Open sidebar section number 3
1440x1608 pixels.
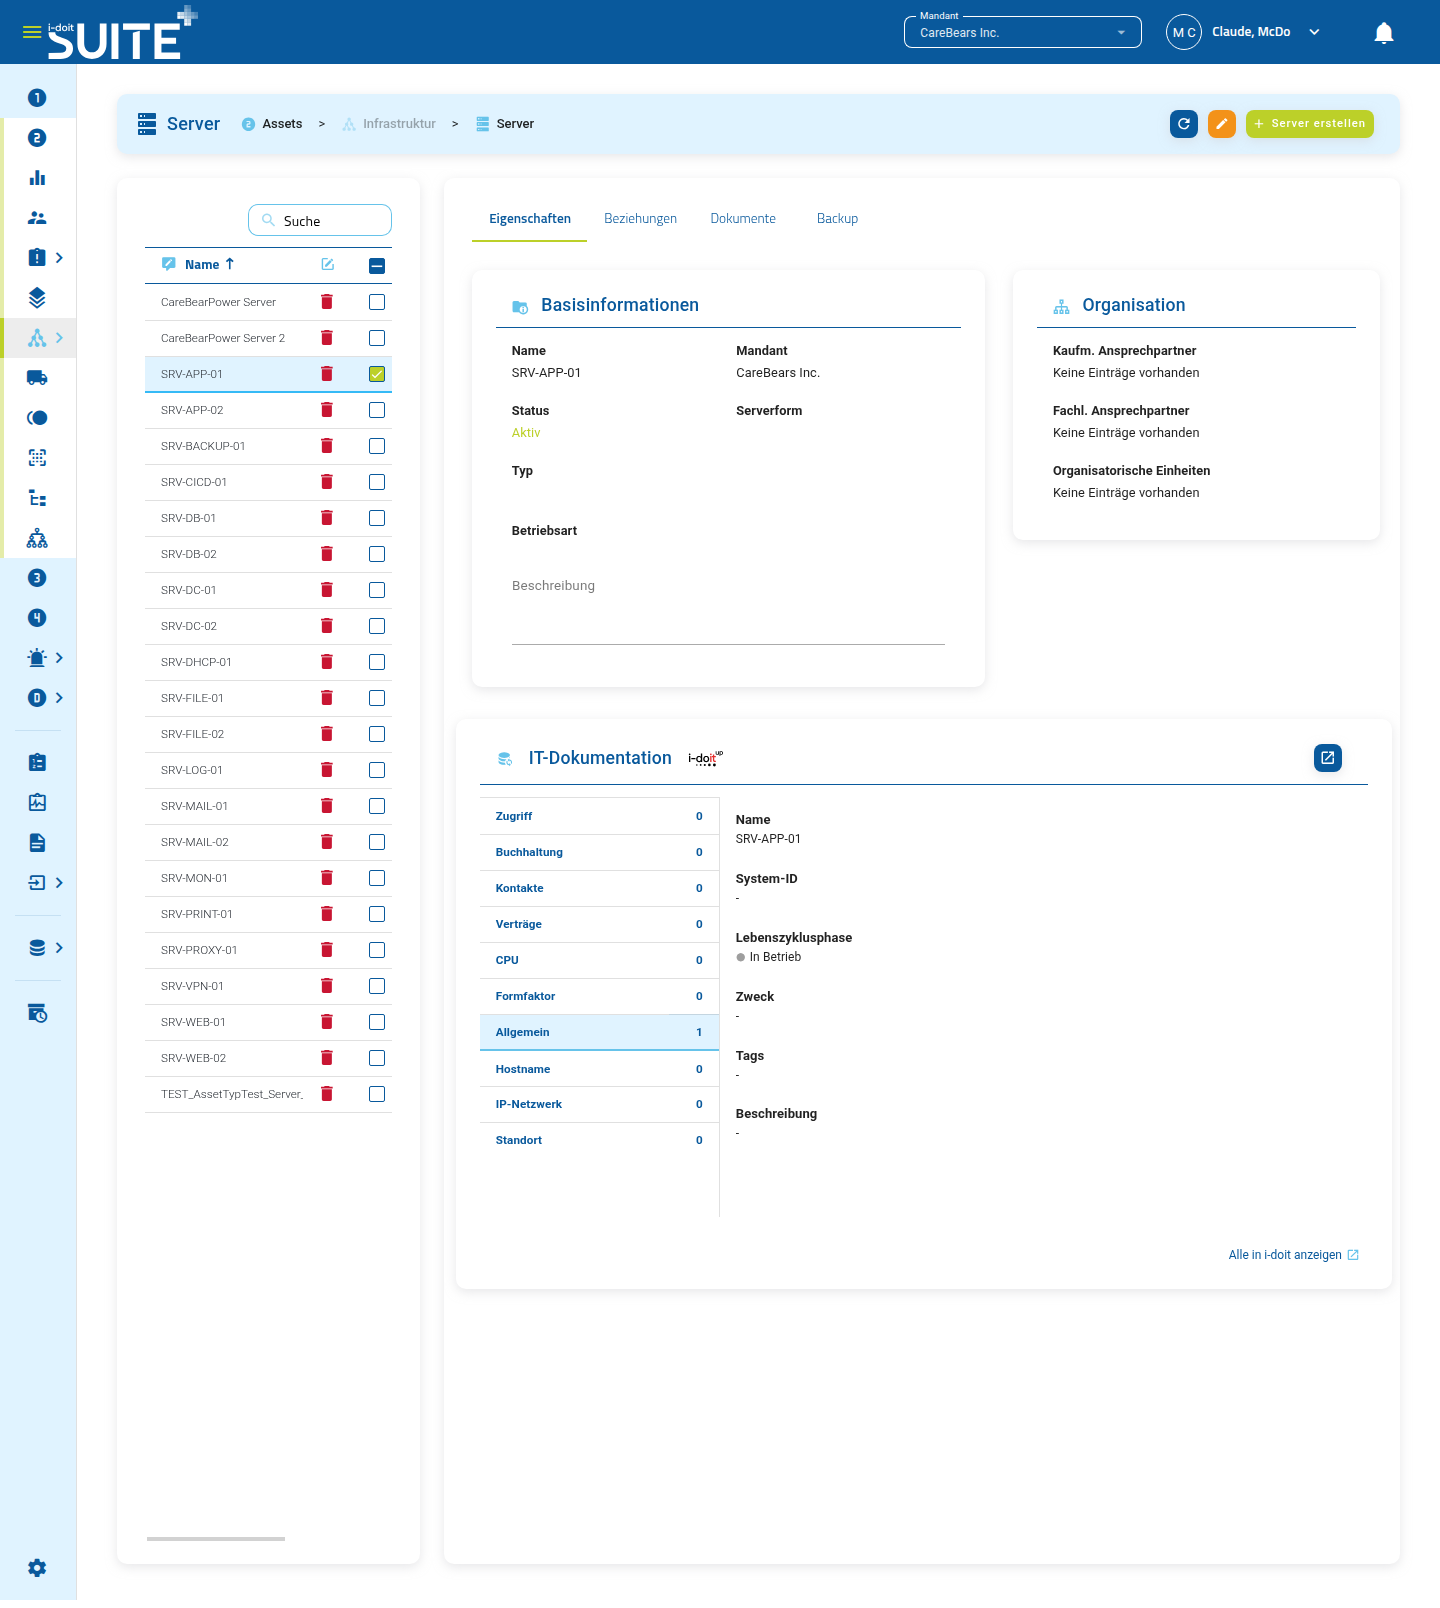[37, 578]
